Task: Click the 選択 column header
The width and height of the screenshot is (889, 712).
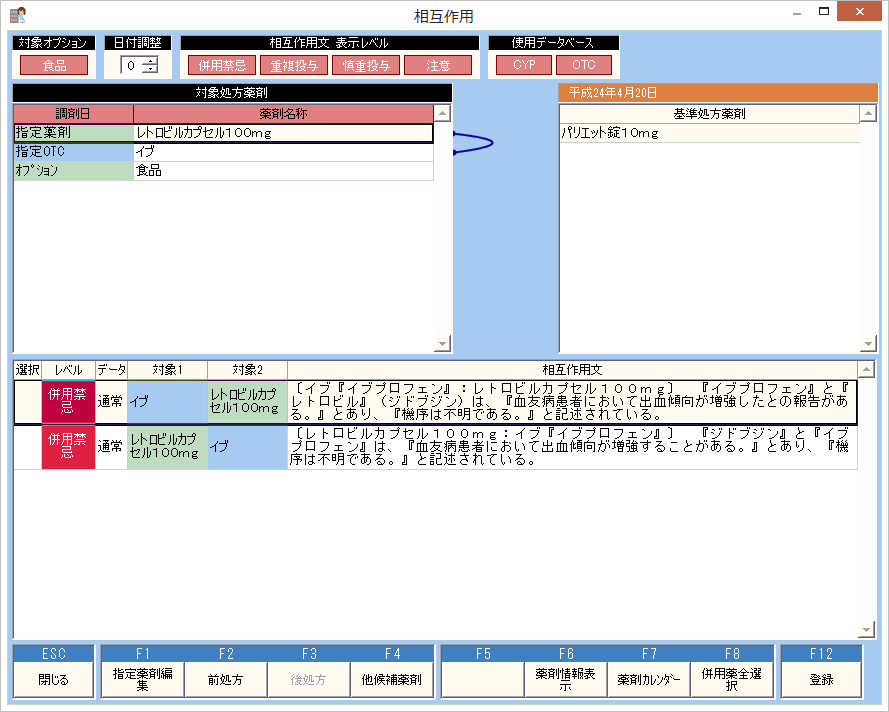Action: 28,370
